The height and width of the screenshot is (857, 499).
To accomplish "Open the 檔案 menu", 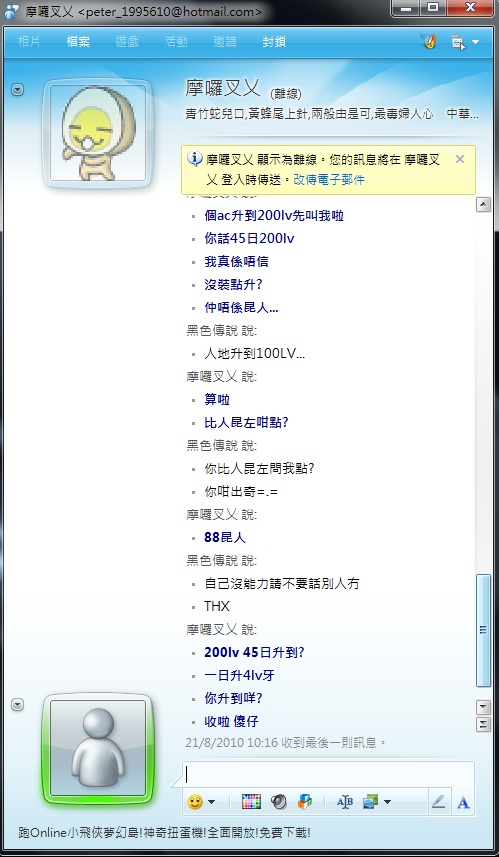I will click(x=78, y=42).
